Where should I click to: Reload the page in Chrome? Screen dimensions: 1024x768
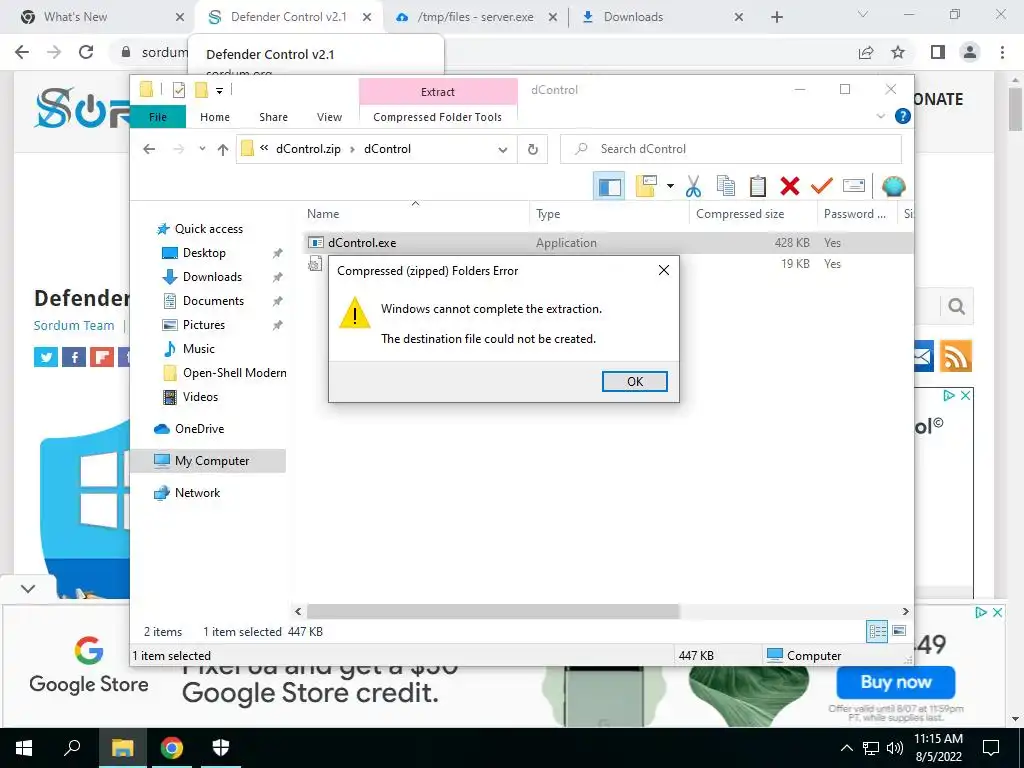86,52
